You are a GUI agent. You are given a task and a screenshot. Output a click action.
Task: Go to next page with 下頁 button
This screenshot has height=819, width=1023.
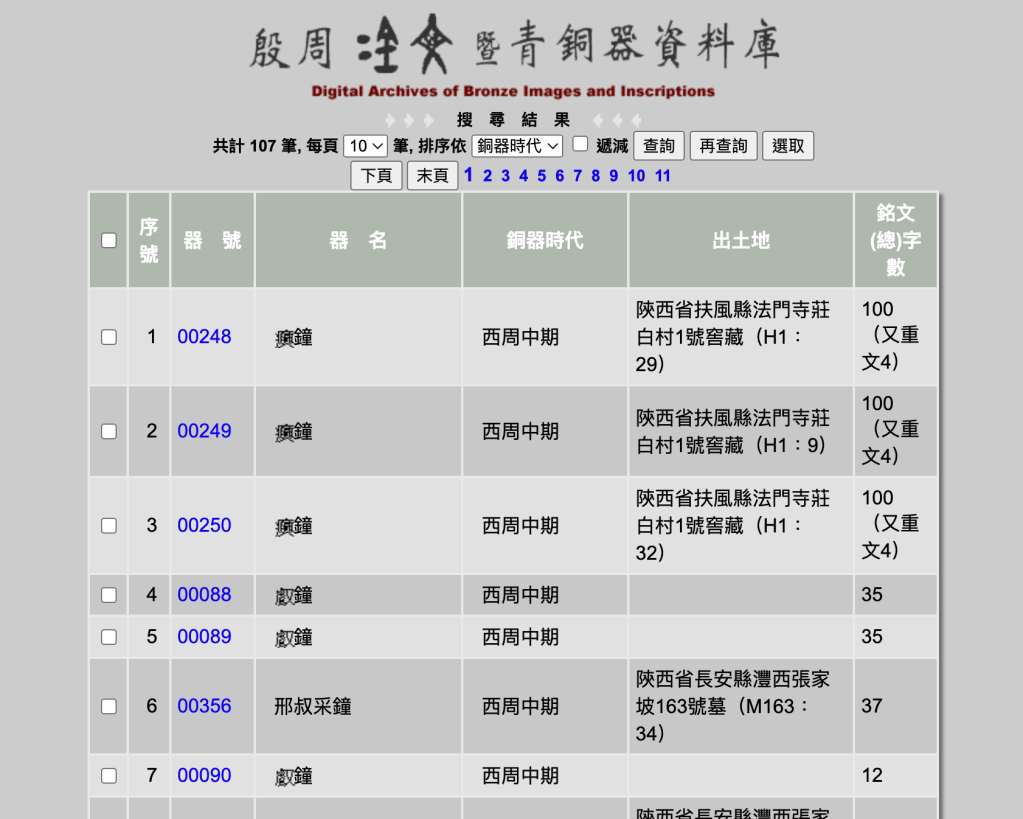pos(376,176)
